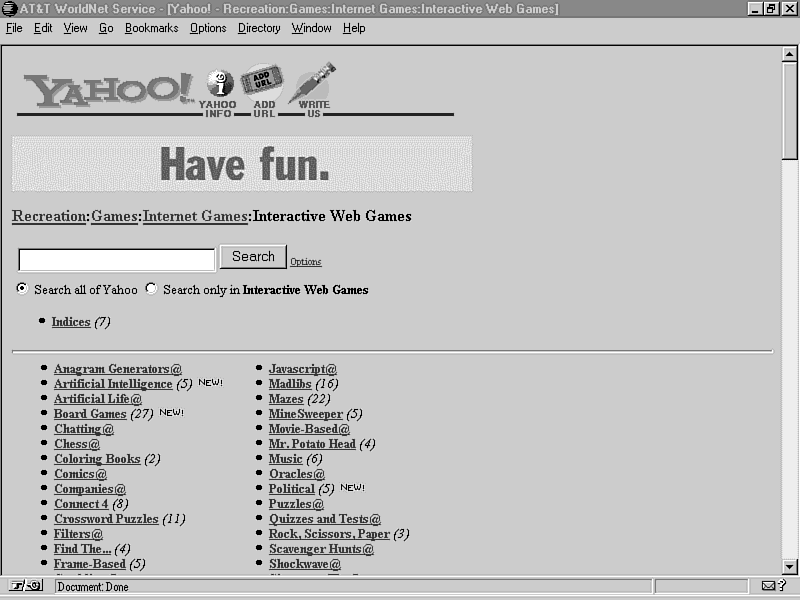Open the Board Games category
The height and width of the screenshot is (600, 800).
(x=90, y=414)
